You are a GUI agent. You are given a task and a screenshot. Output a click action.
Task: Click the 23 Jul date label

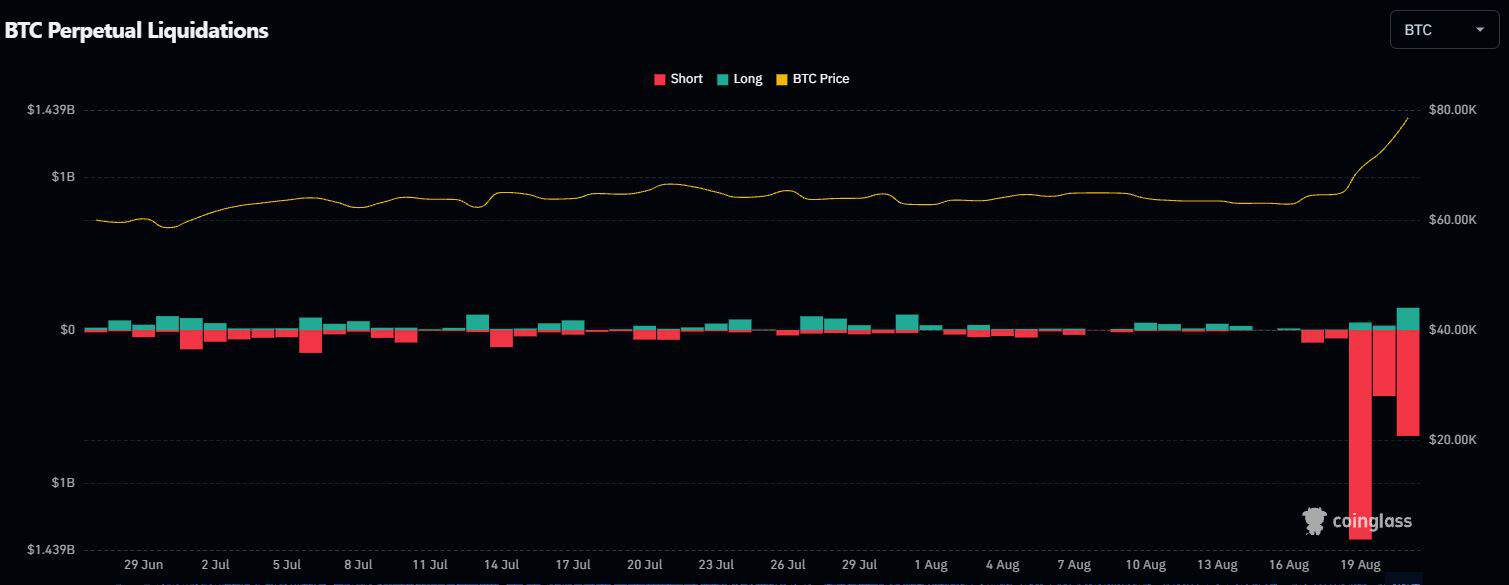point(716,565)
